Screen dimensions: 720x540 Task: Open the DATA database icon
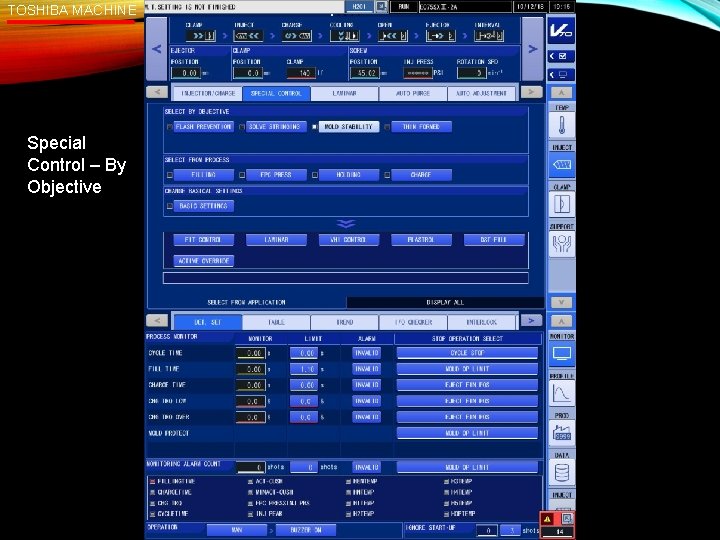pos(561,472)
